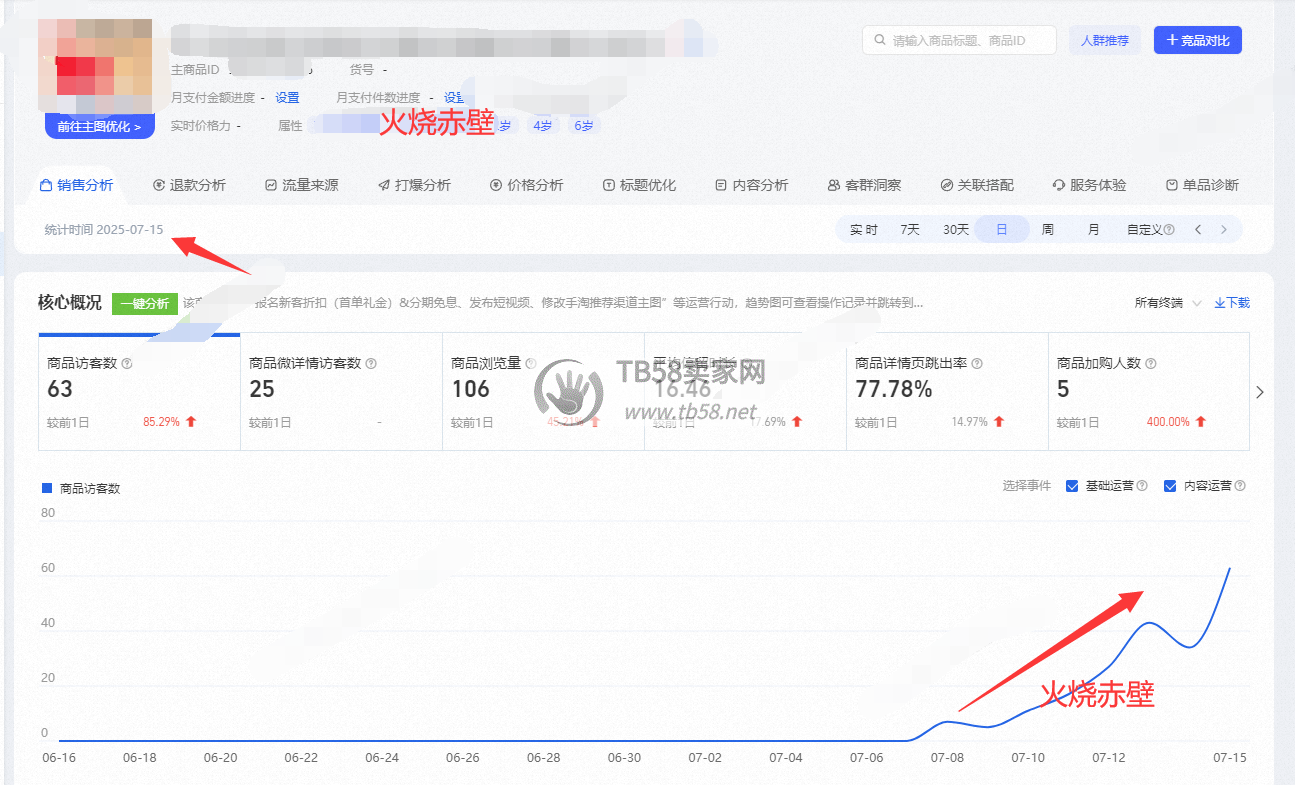This screenshot has height=785, width=1295.
Task: Go to previous date with left arrow
Action: (x=1198, y=230)
